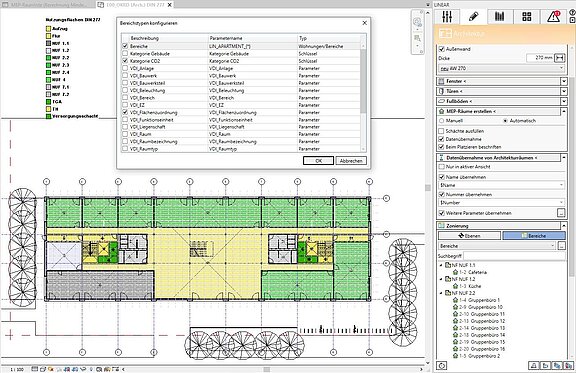The width and height of the screenshot is (576, 373).
Task: Select the Manuell radio button
Action: 442,121
